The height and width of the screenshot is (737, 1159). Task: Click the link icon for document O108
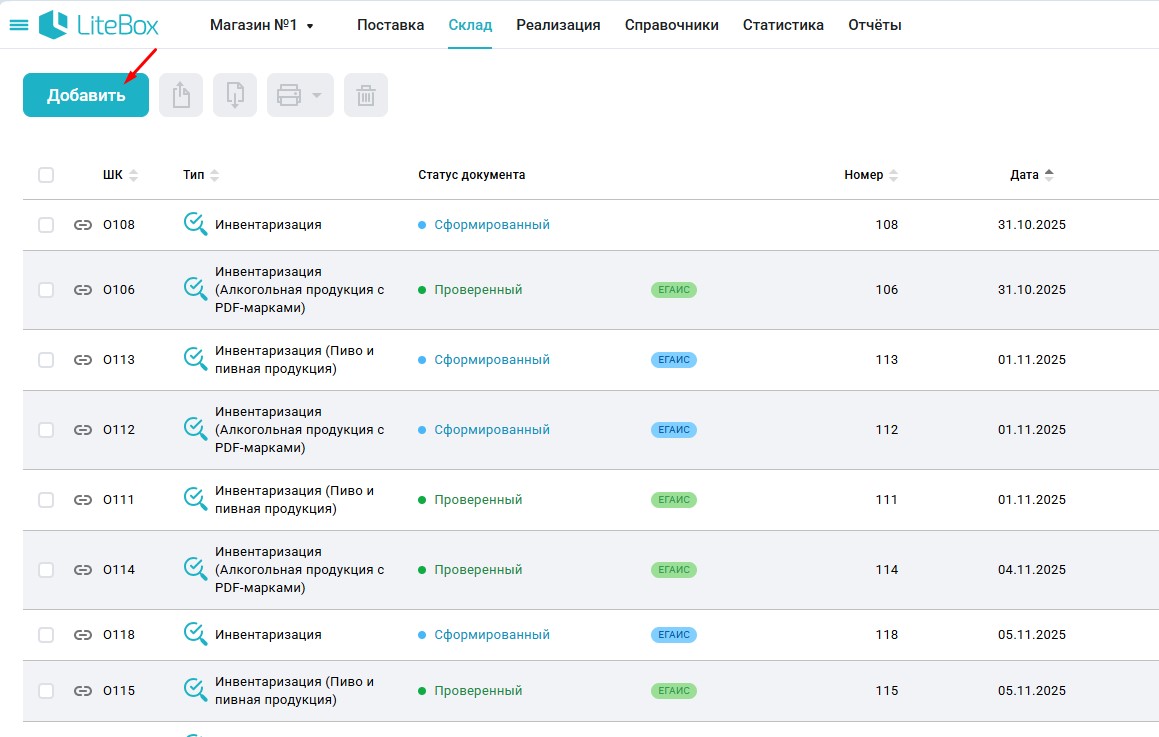83,225
